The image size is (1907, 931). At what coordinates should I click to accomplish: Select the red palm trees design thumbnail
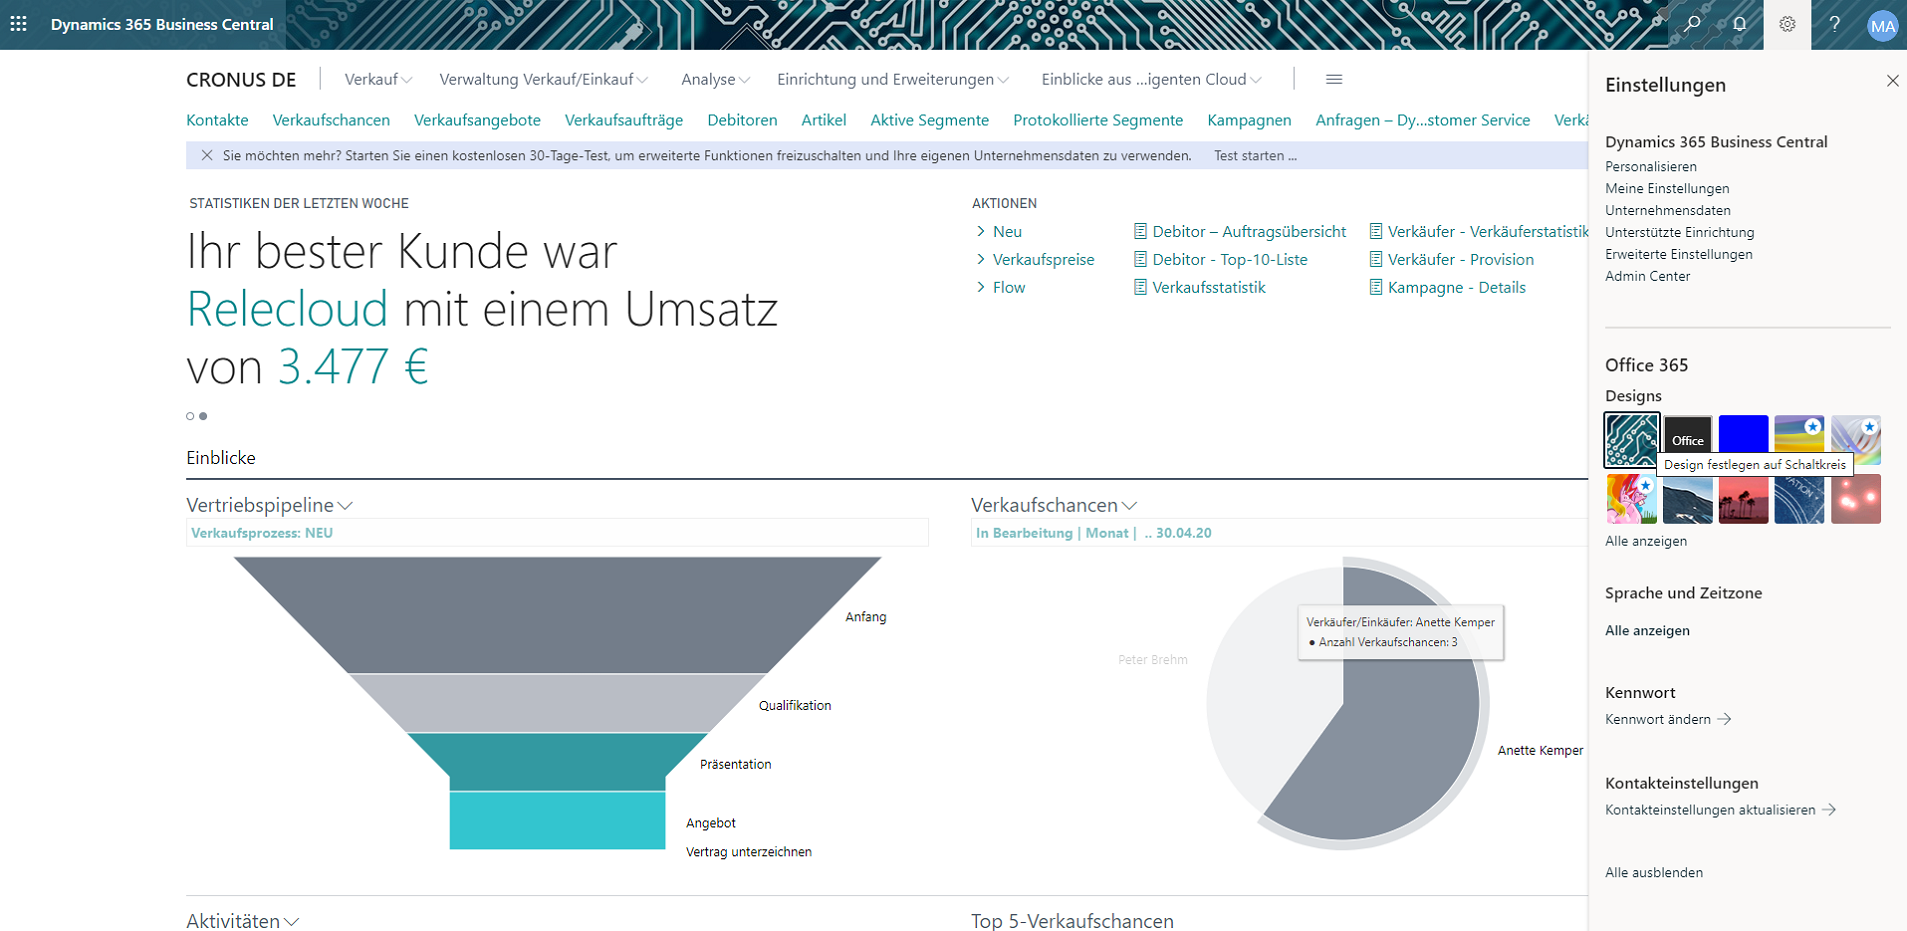(1744, 499)
